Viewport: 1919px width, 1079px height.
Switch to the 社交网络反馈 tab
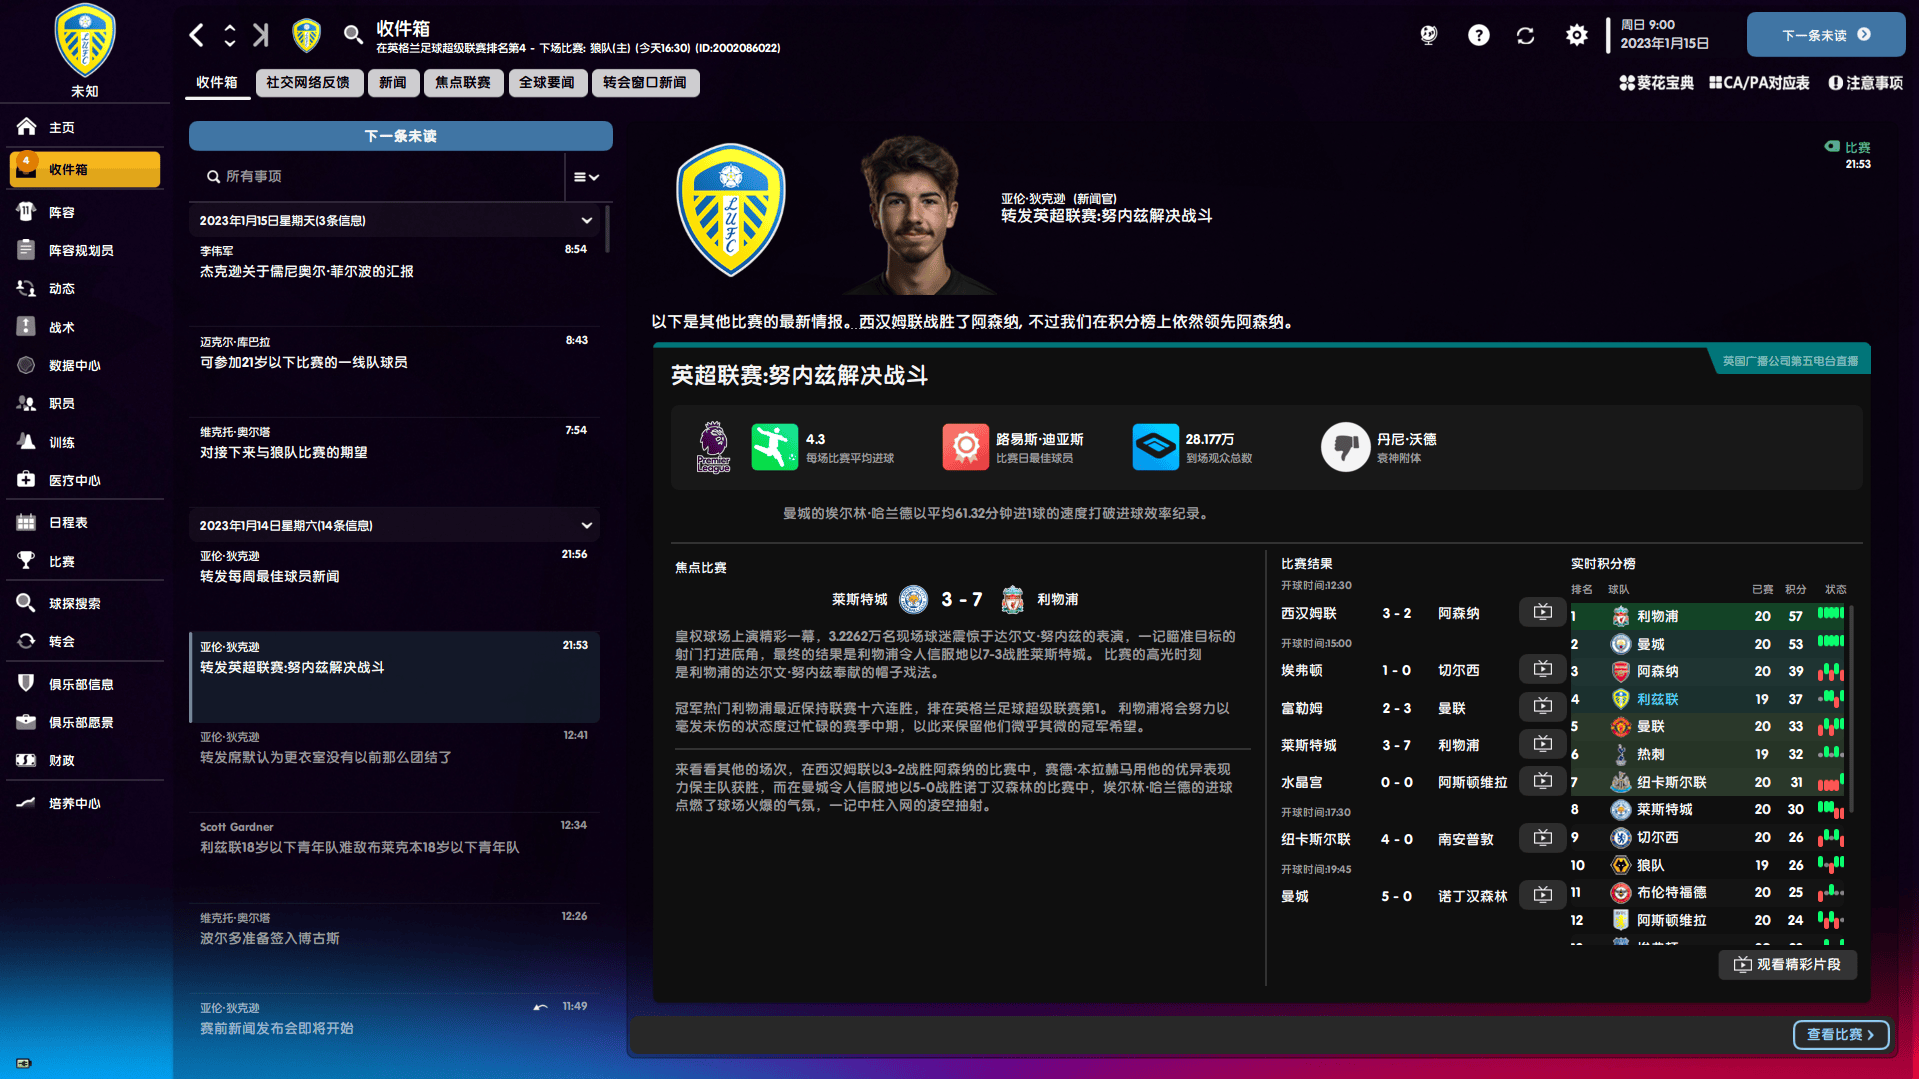pos(308,83)
